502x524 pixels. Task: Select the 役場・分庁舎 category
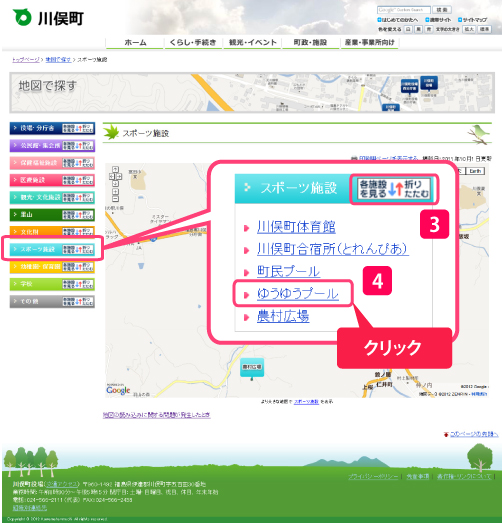pos(36,128)
